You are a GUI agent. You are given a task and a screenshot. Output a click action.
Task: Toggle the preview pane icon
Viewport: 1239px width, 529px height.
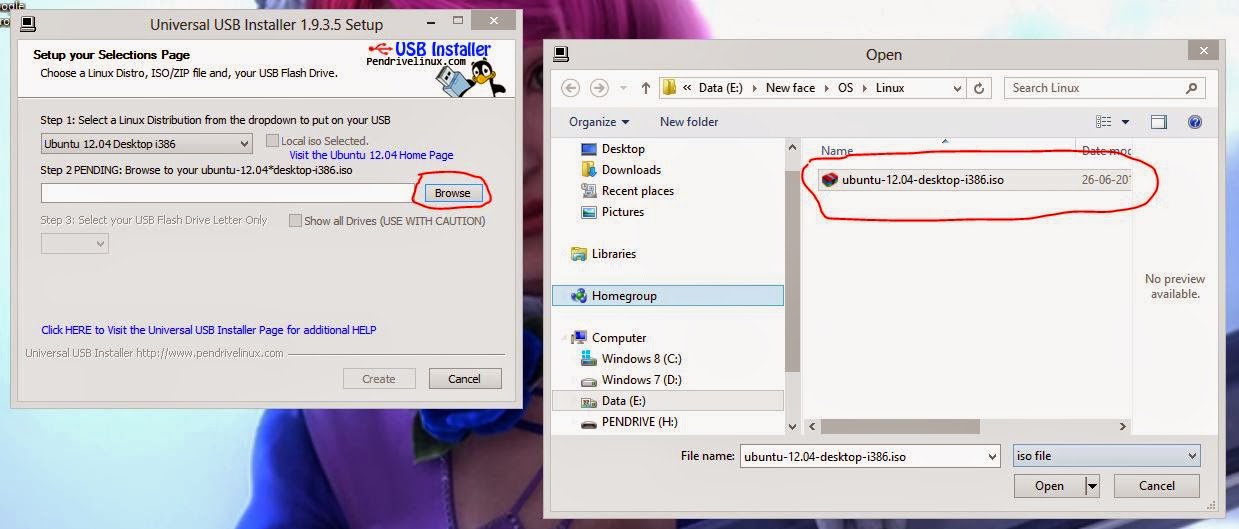pyautogui.click(x=1159, y=122)
